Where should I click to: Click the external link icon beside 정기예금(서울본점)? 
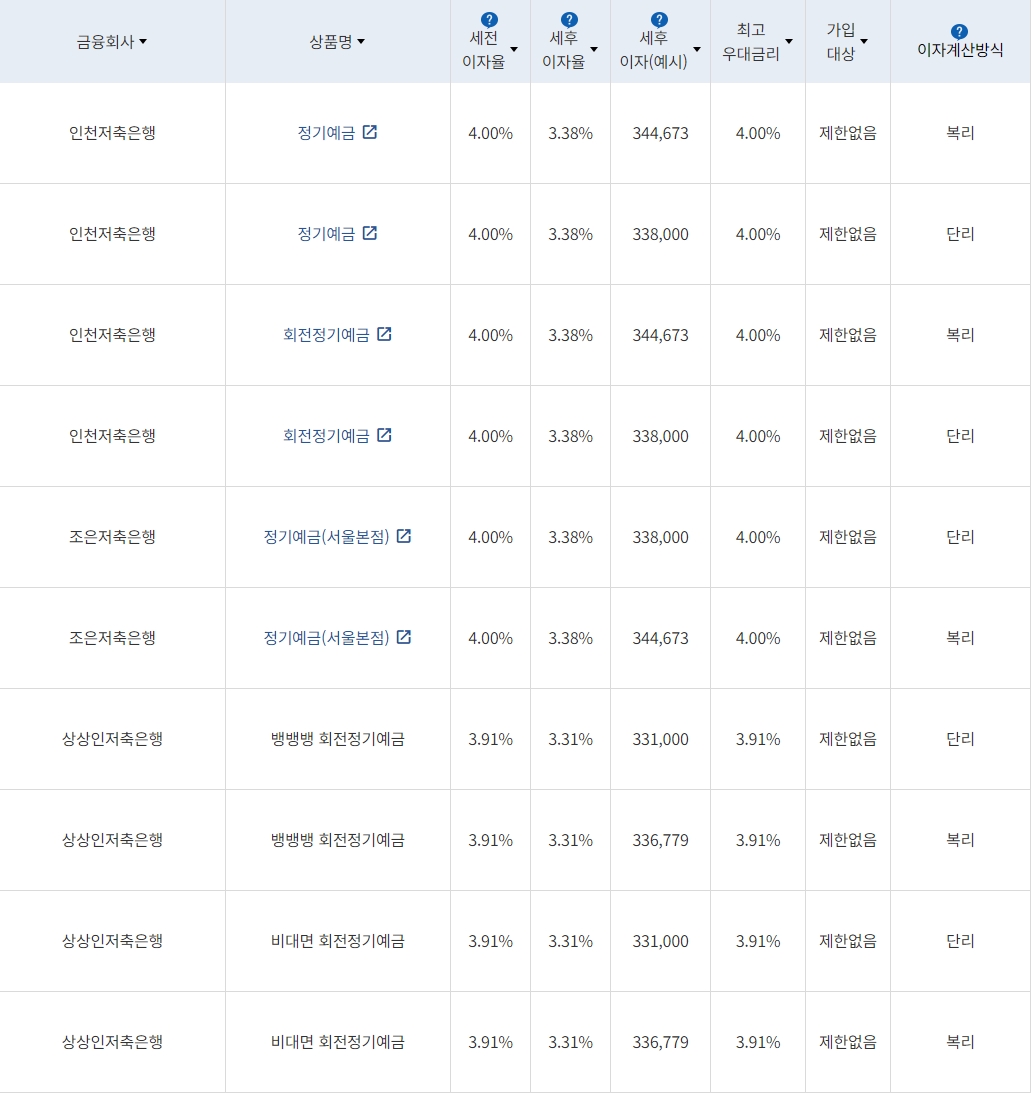click(403, 536)
